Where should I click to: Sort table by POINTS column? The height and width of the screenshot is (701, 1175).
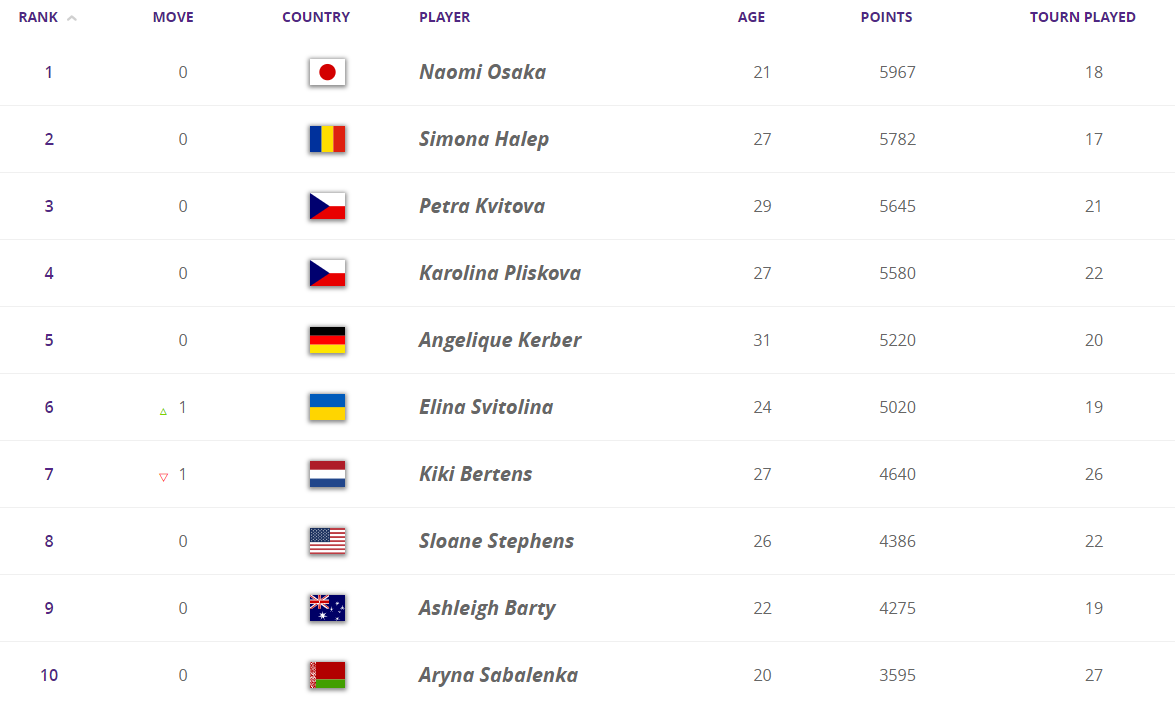point(886,17)
